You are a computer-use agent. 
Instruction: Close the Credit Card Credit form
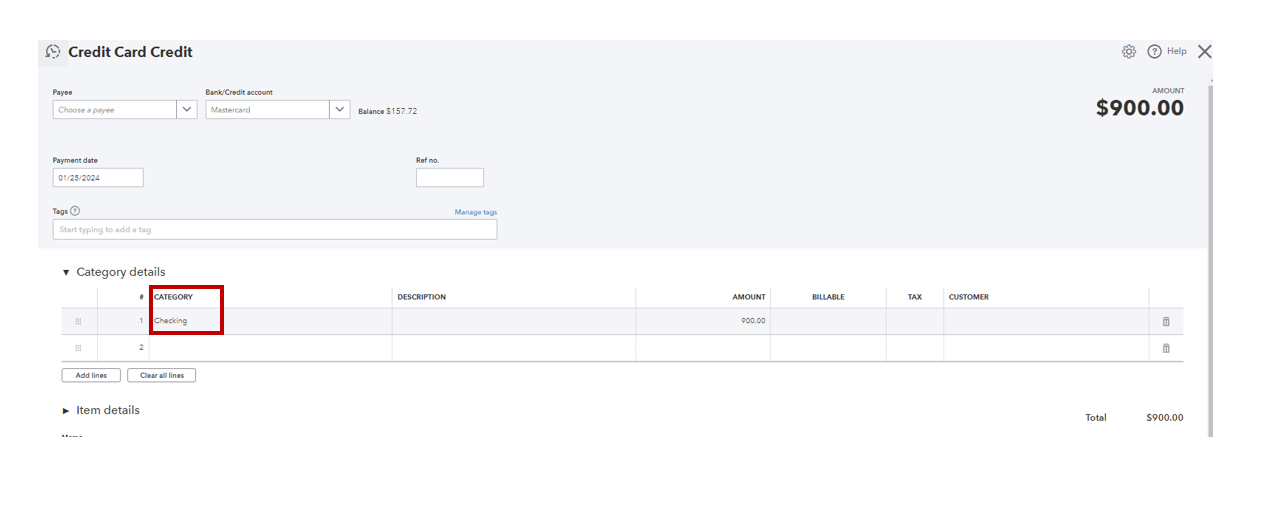coord(1204,52)
